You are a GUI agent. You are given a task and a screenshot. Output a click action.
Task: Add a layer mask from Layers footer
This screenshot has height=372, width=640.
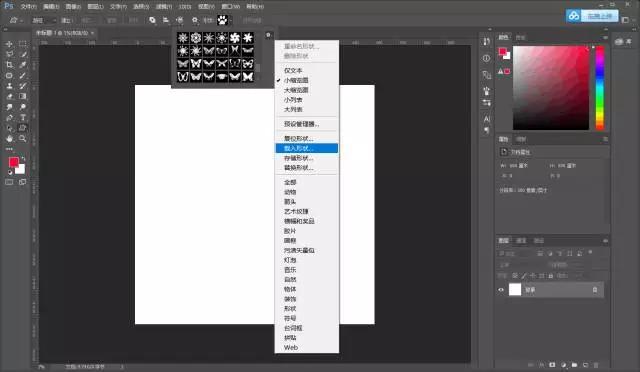(x=552, y=365)
